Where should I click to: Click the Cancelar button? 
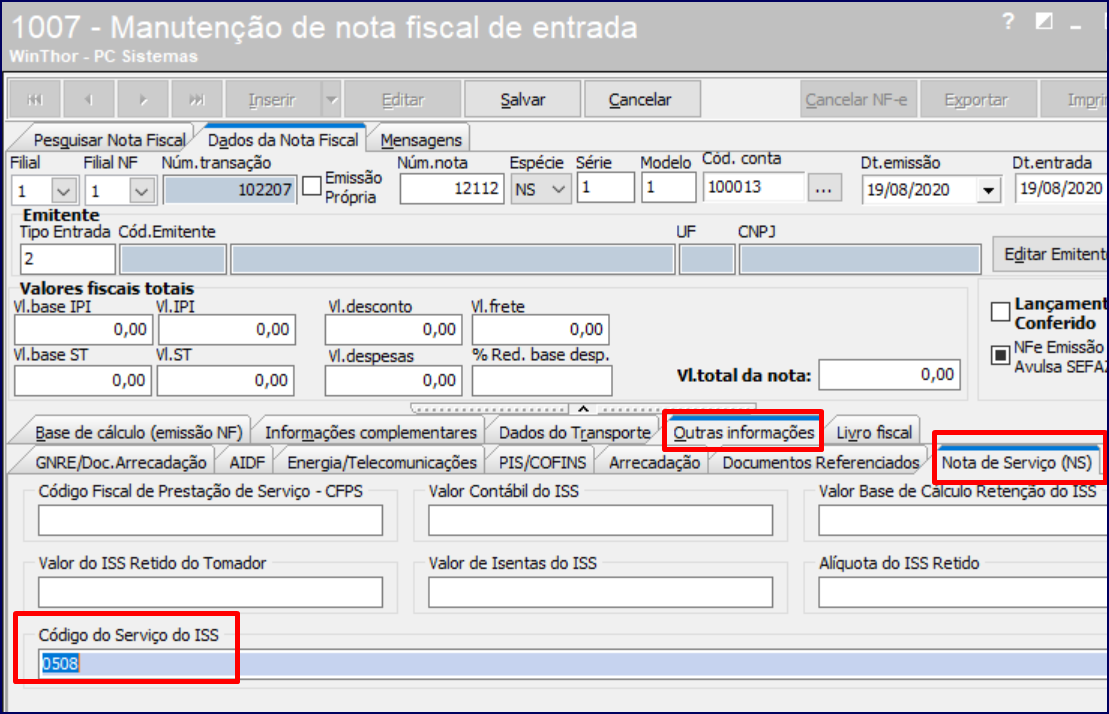click(x=640, y=100)
